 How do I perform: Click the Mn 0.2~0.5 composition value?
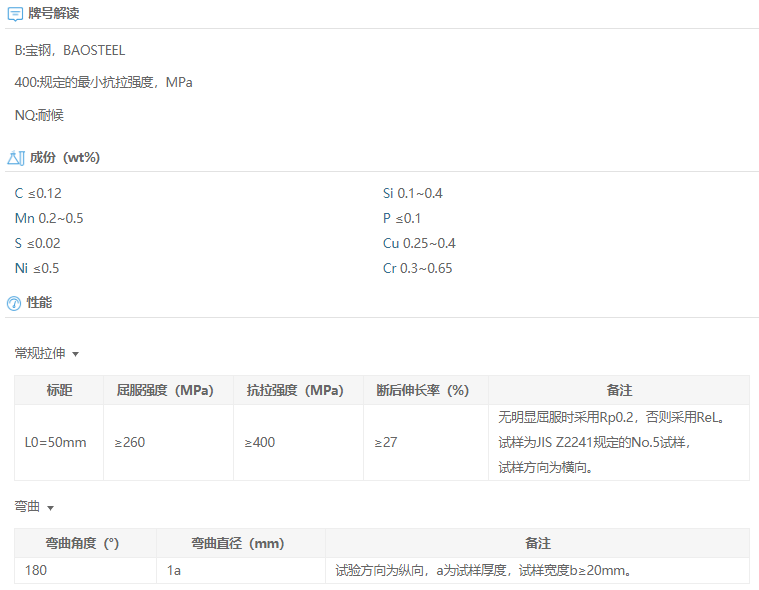tap(49, 218)
